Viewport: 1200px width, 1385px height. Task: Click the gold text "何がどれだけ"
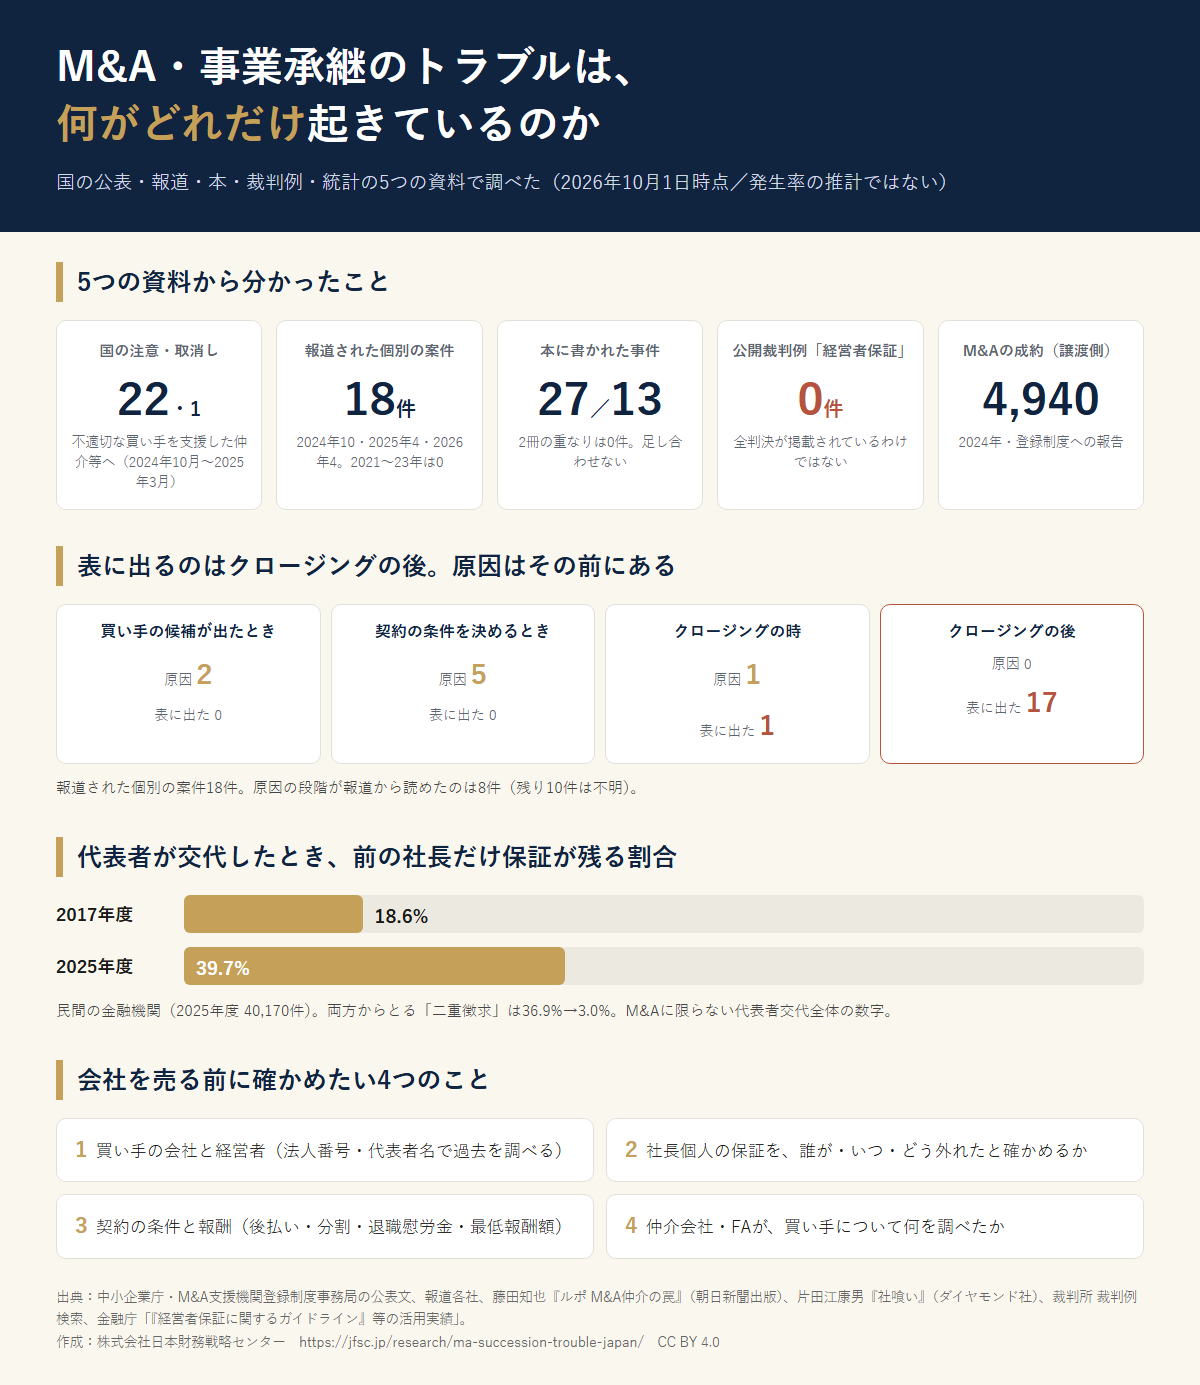[x=181, y=123]
